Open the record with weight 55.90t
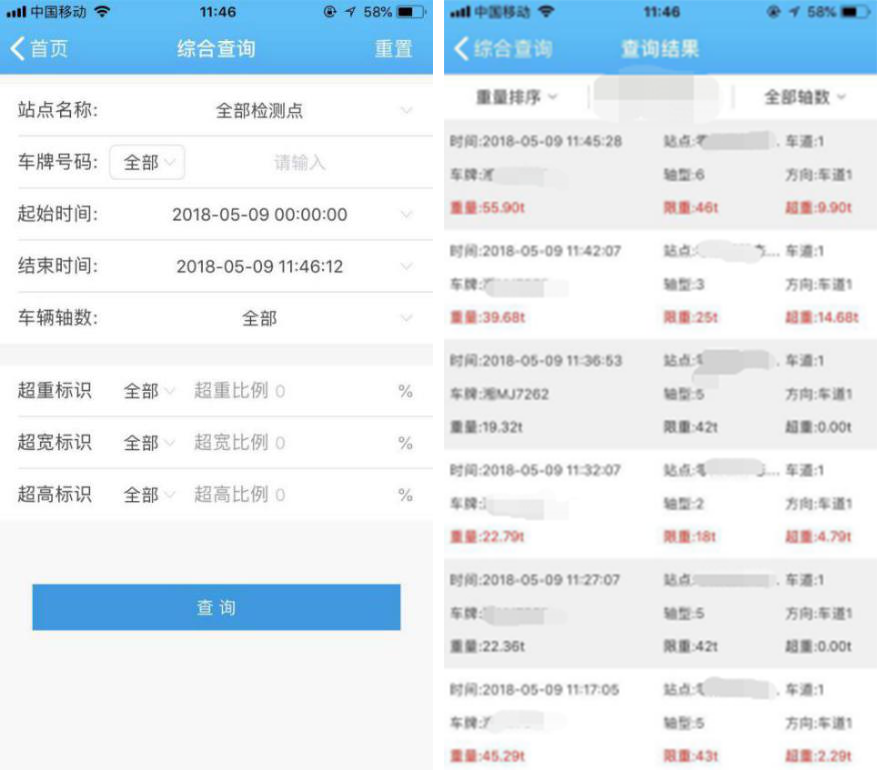This screenshot has height=770, width=877. pos(660,175)
